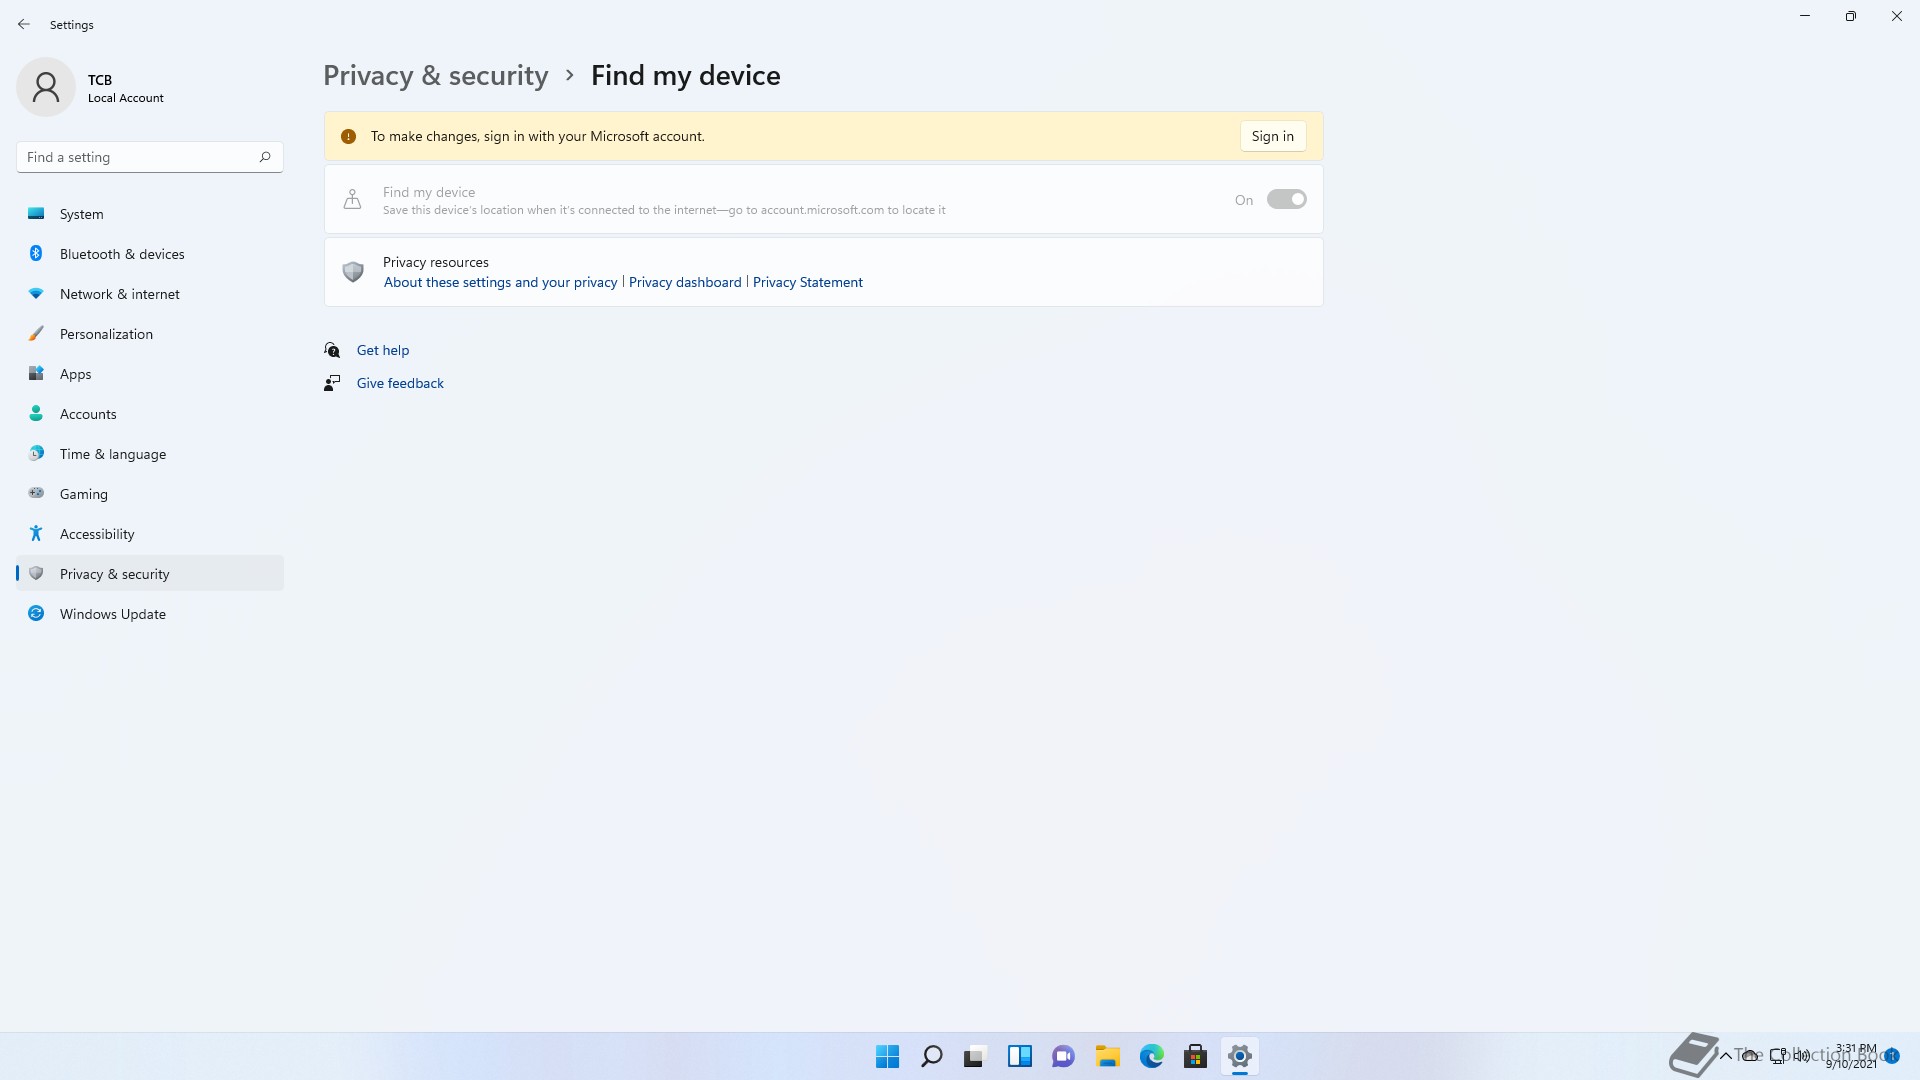Go to Network & internet

point(150,293)
